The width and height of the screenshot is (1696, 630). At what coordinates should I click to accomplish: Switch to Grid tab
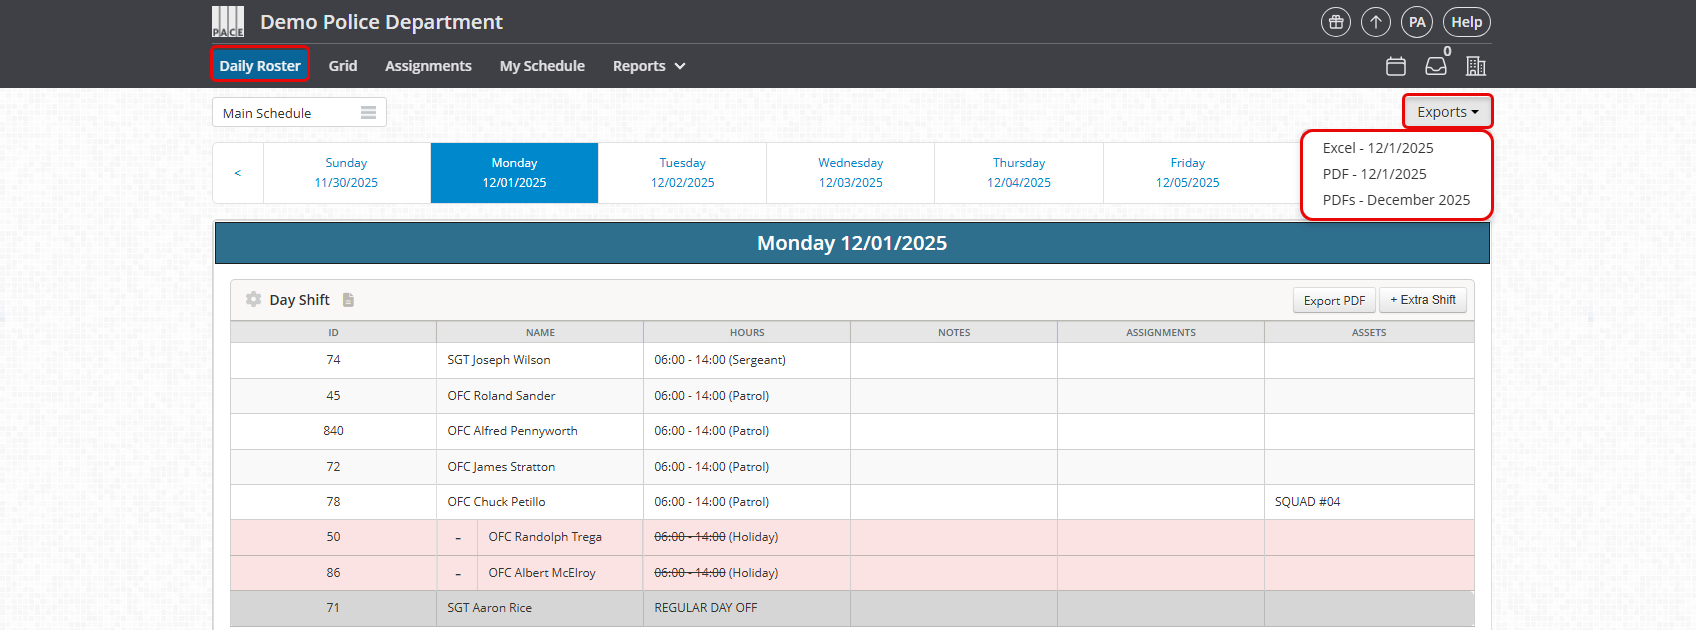tap(343, 66)
